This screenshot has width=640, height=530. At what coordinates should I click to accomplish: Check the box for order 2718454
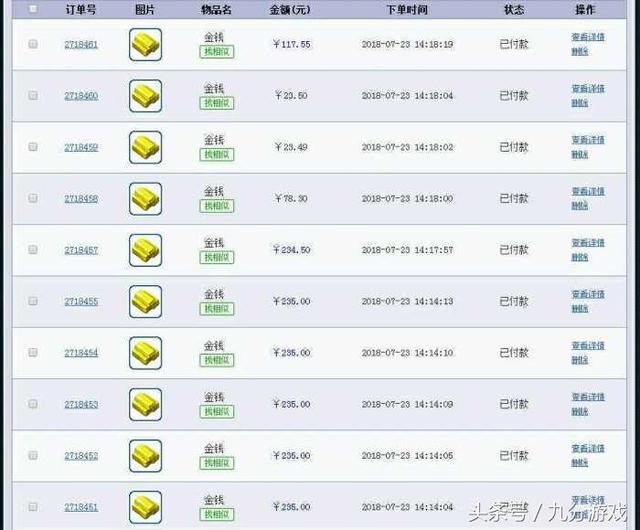33,353
